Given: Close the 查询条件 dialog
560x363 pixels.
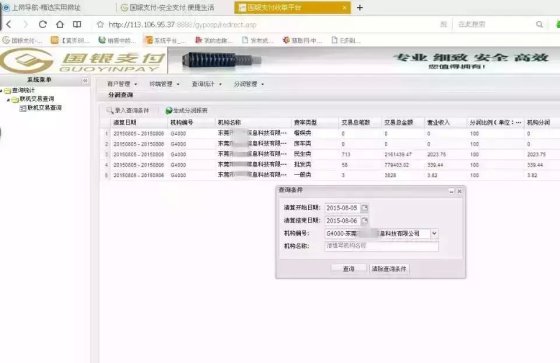Looking at the screenshot, I should click(x=460, y=192).
